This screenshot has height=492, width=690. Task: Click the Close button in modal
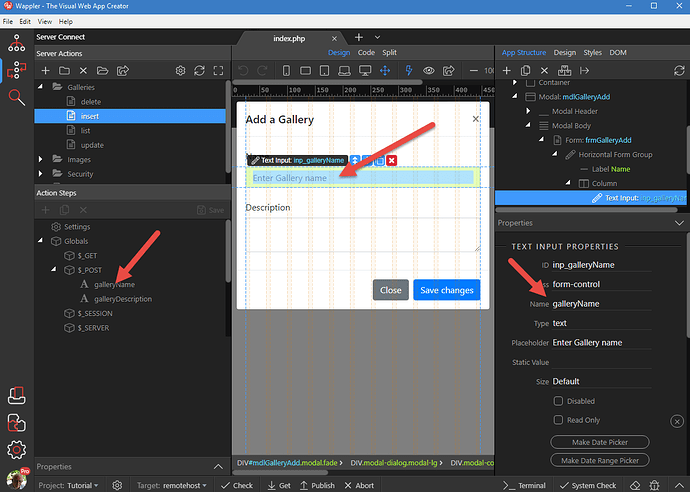391,290
